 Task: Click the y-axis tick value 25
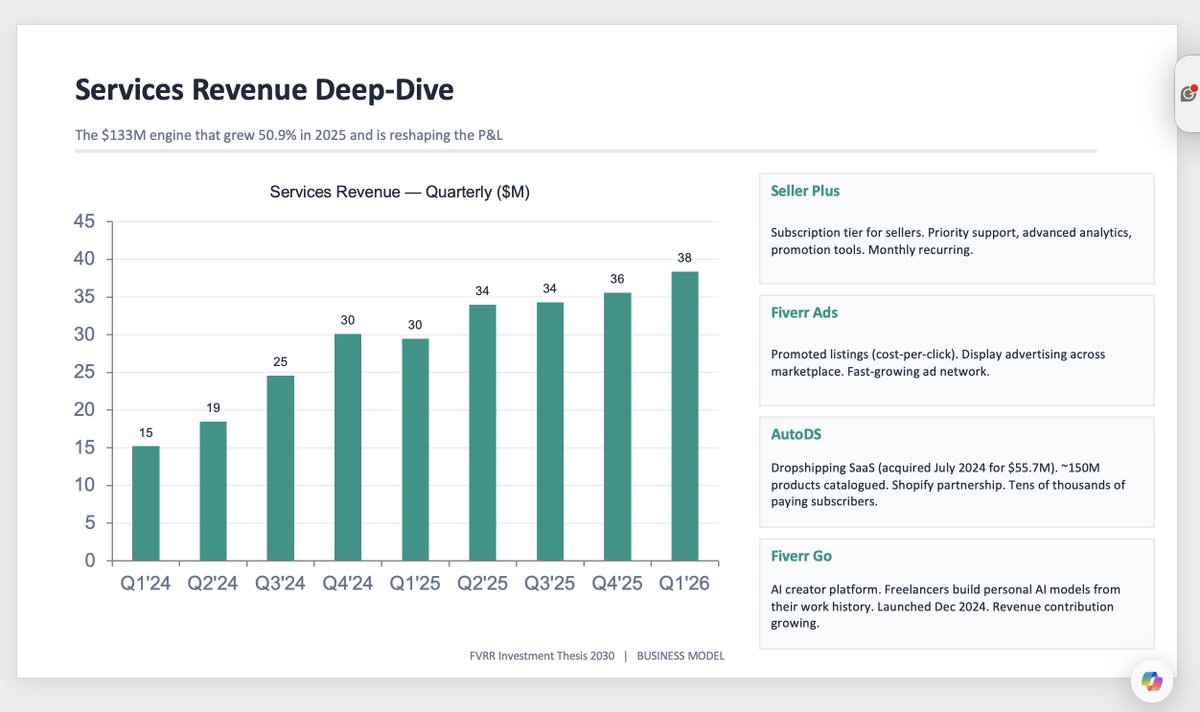85,372
